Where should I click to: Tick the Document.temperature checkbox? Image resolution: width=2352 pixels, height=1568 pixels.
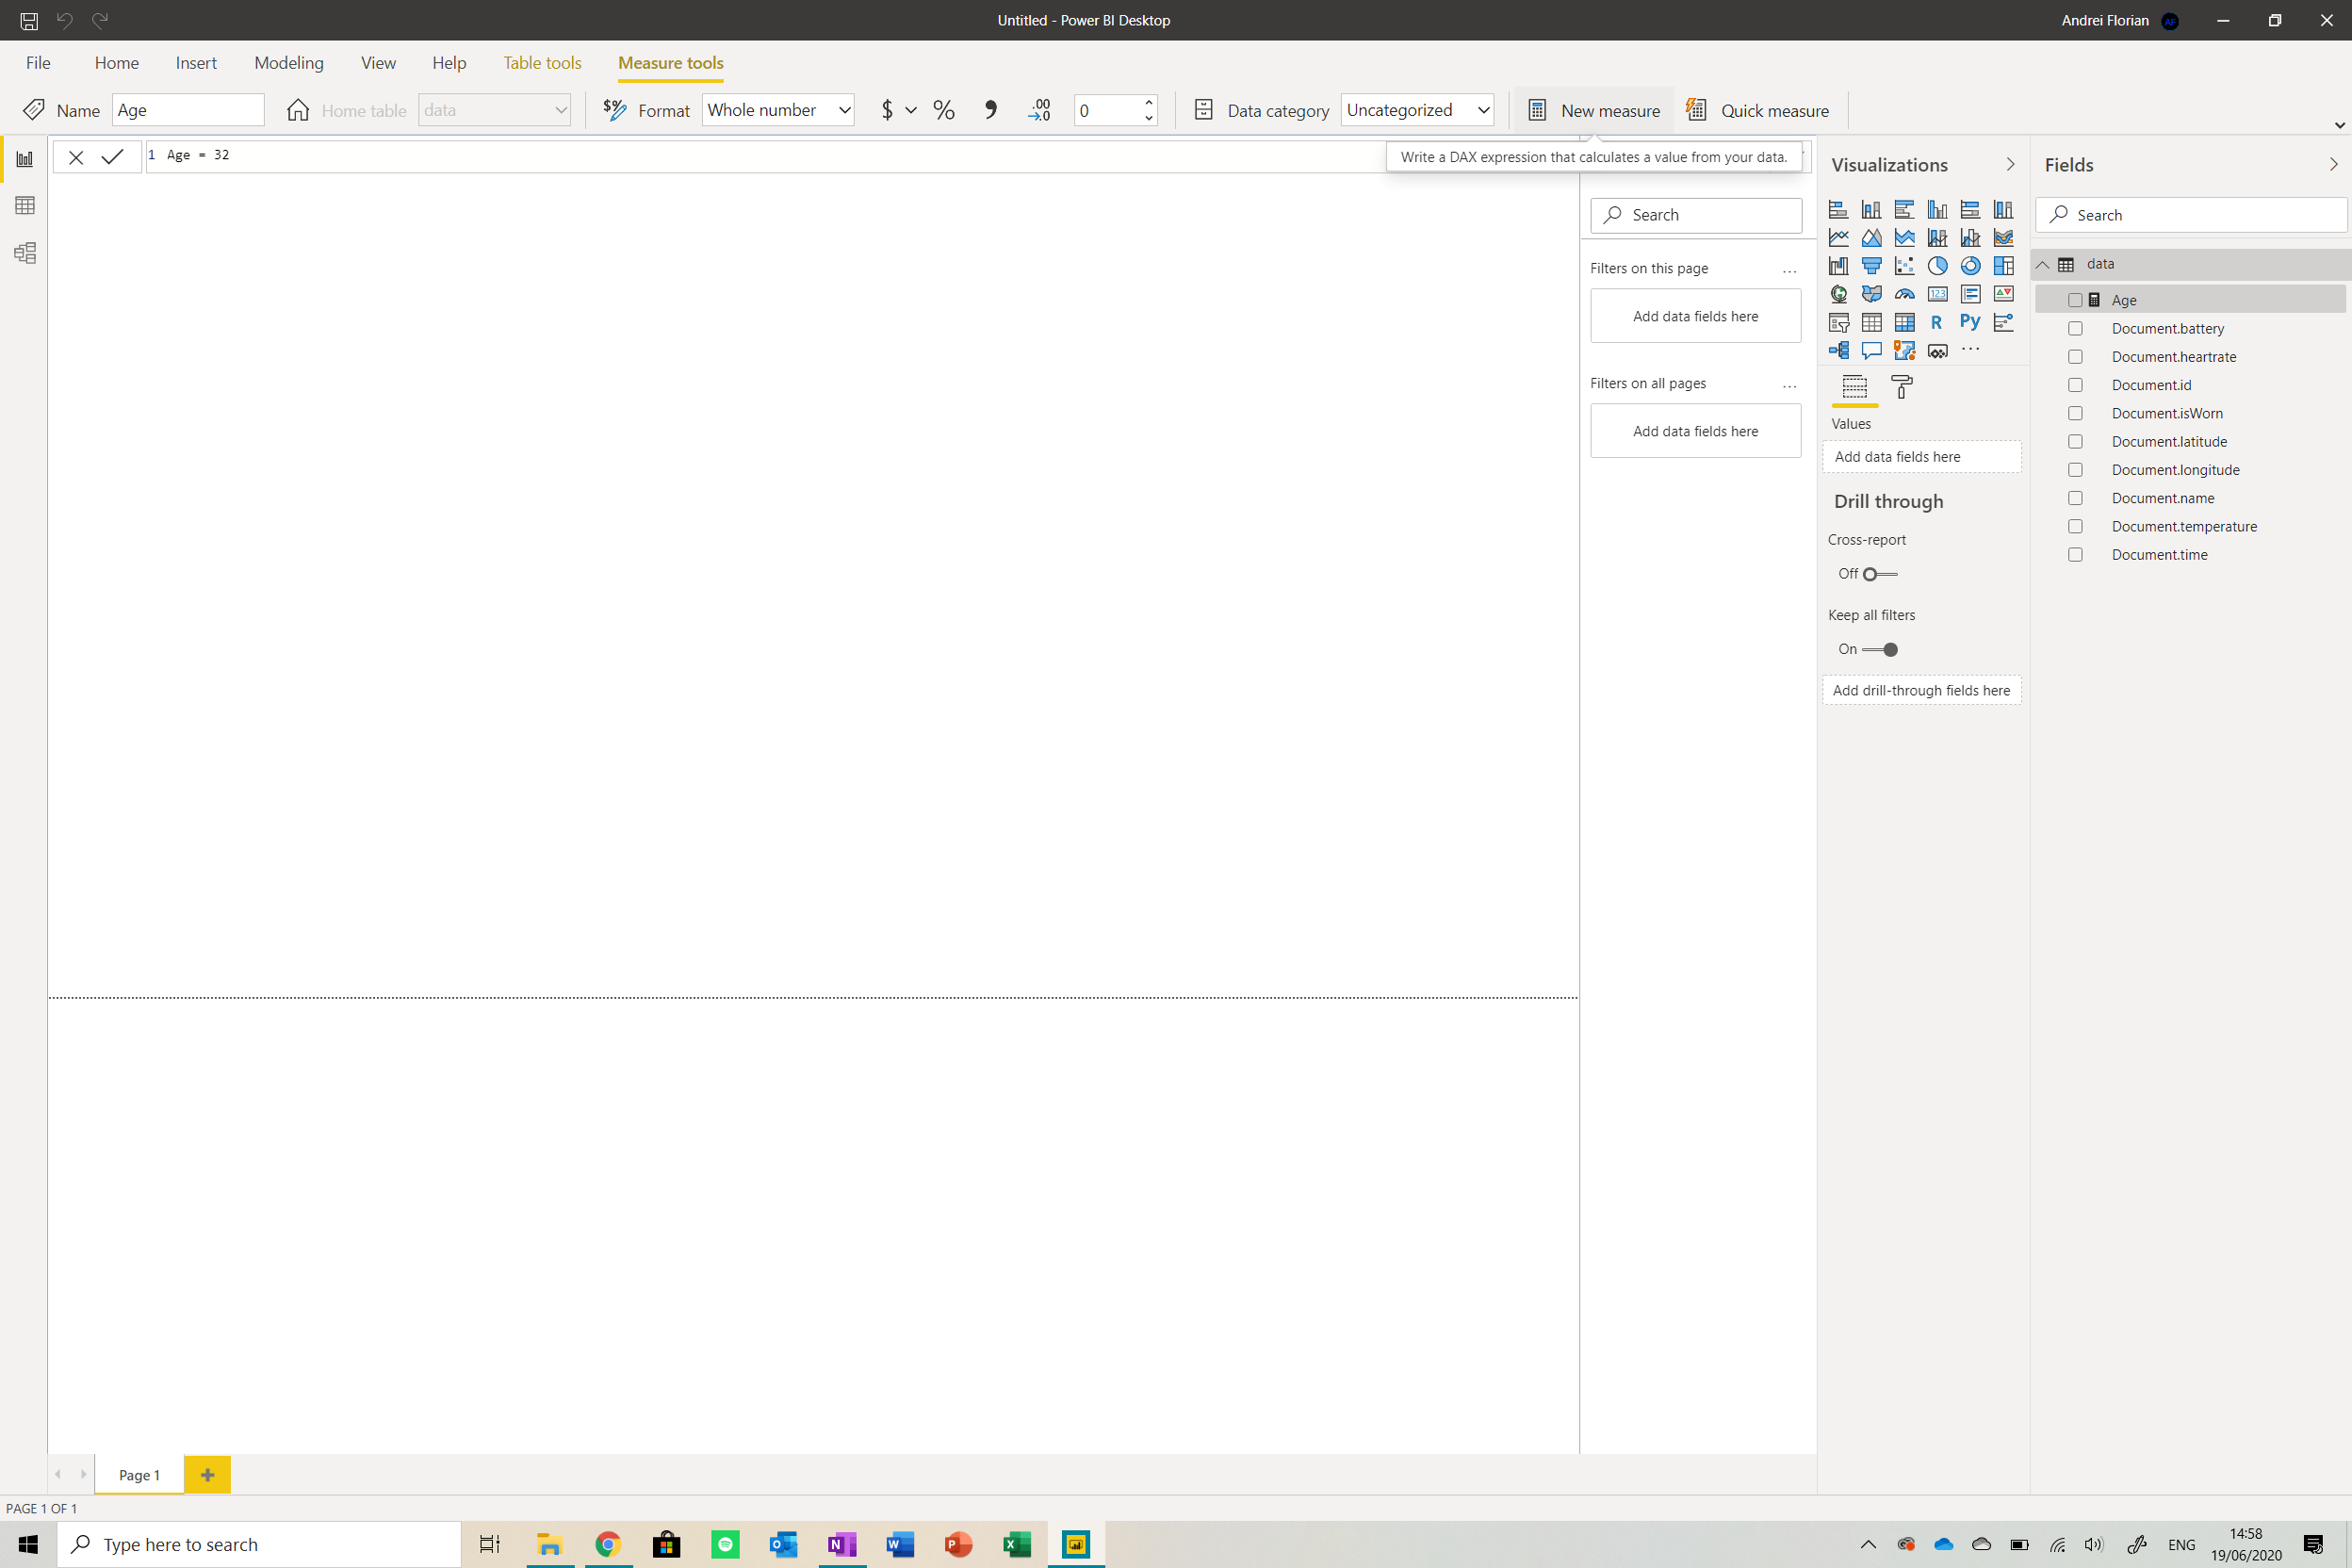2075,527
